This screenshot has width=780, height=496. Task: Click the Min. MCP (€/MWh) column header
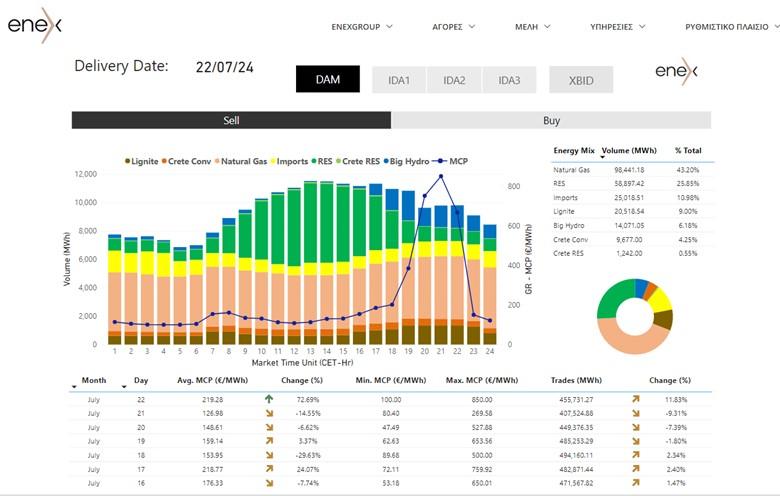click(391, 380)
